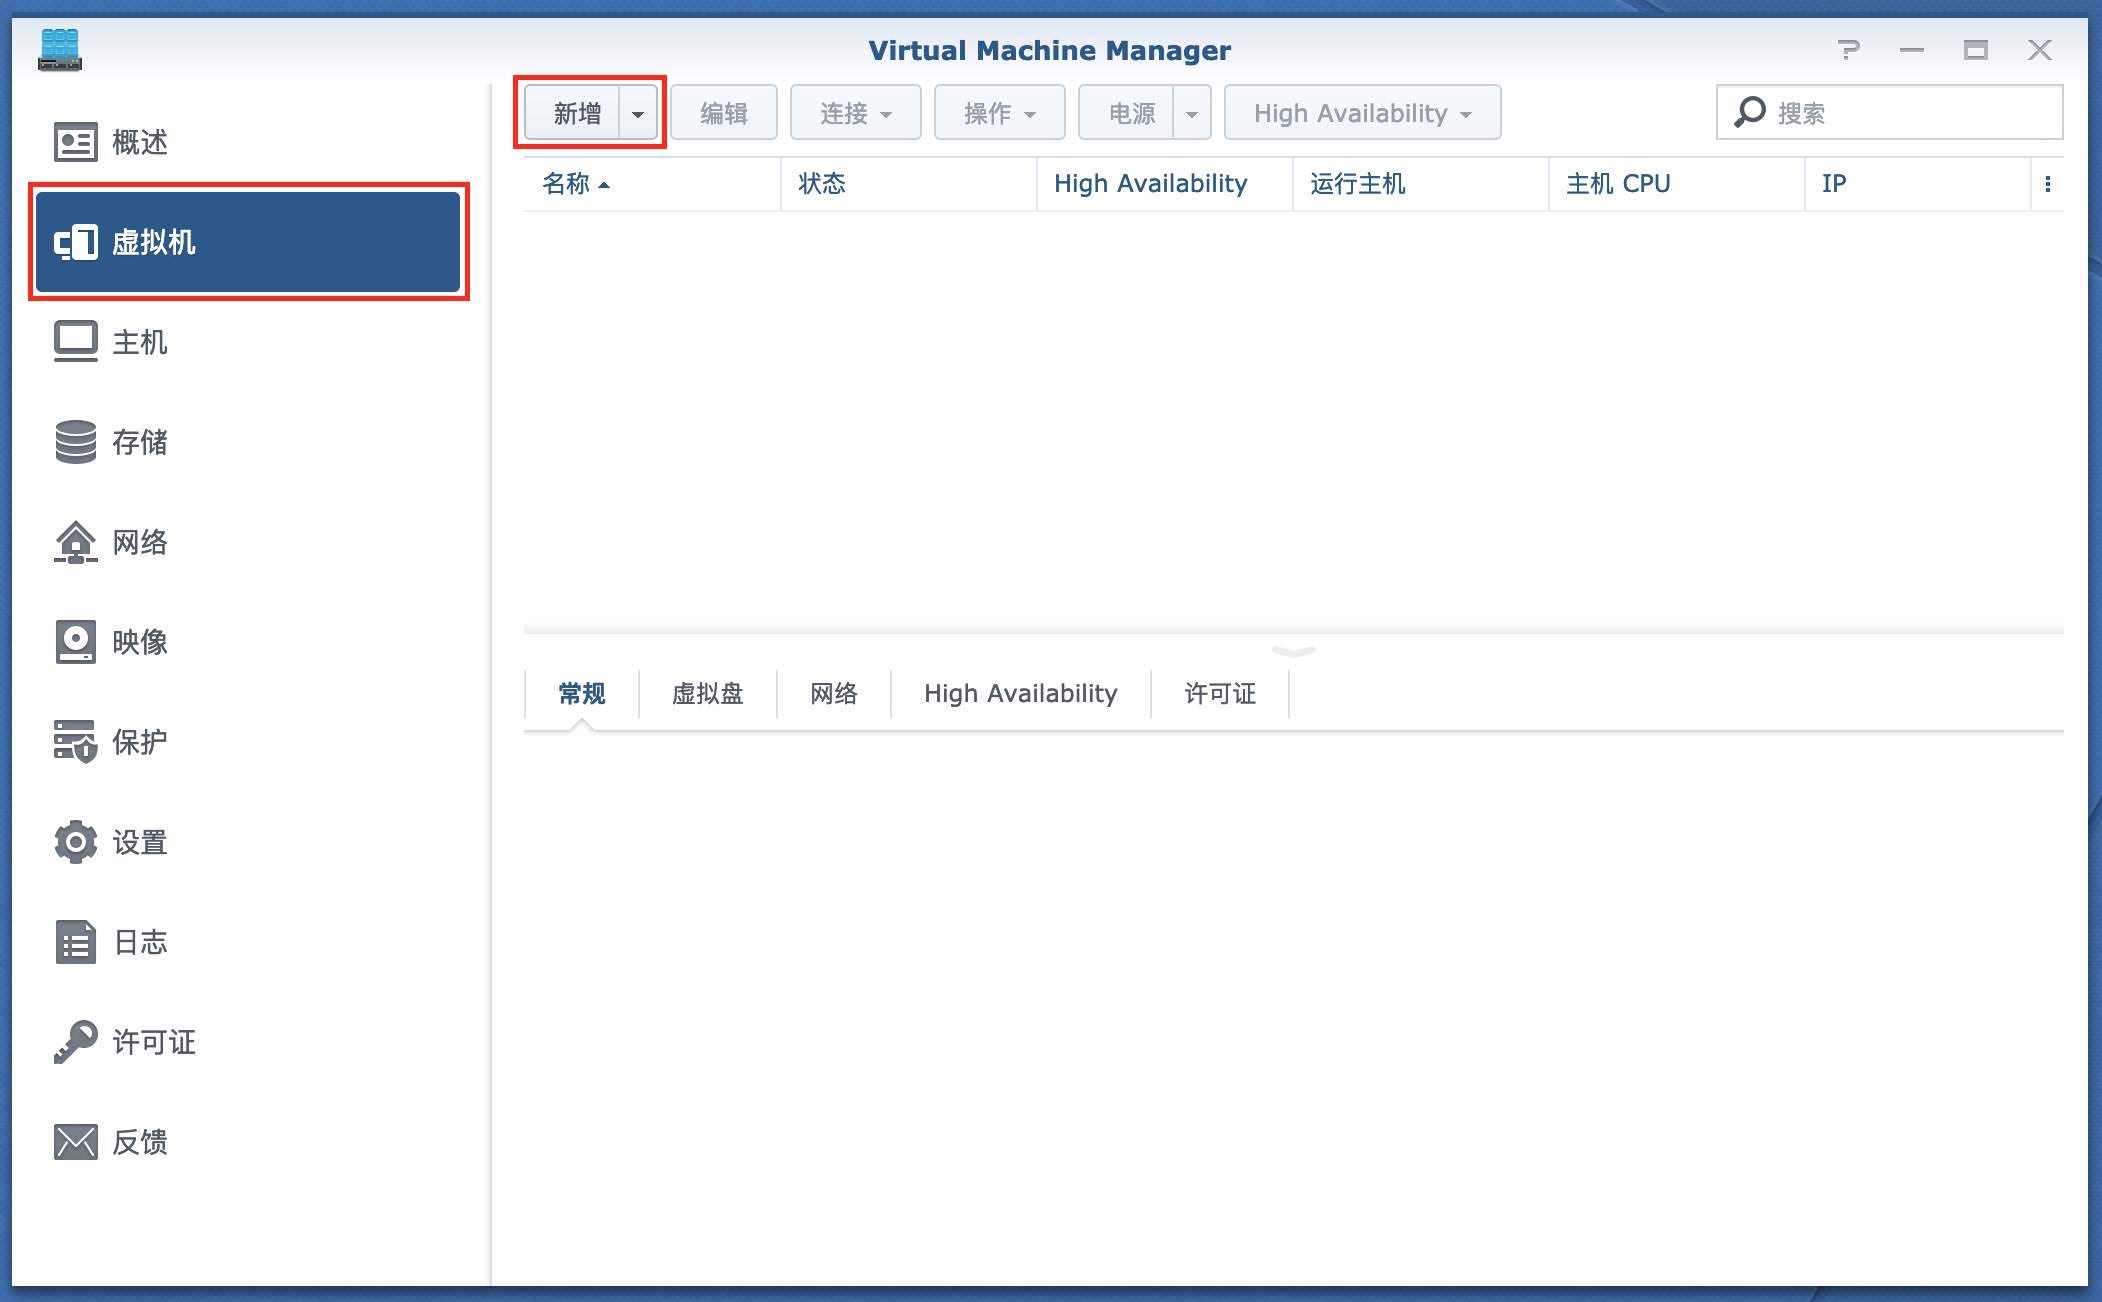Open the Protection (保护) shield icon
Screen dimensions: 2102x1302
pos(75,742)
